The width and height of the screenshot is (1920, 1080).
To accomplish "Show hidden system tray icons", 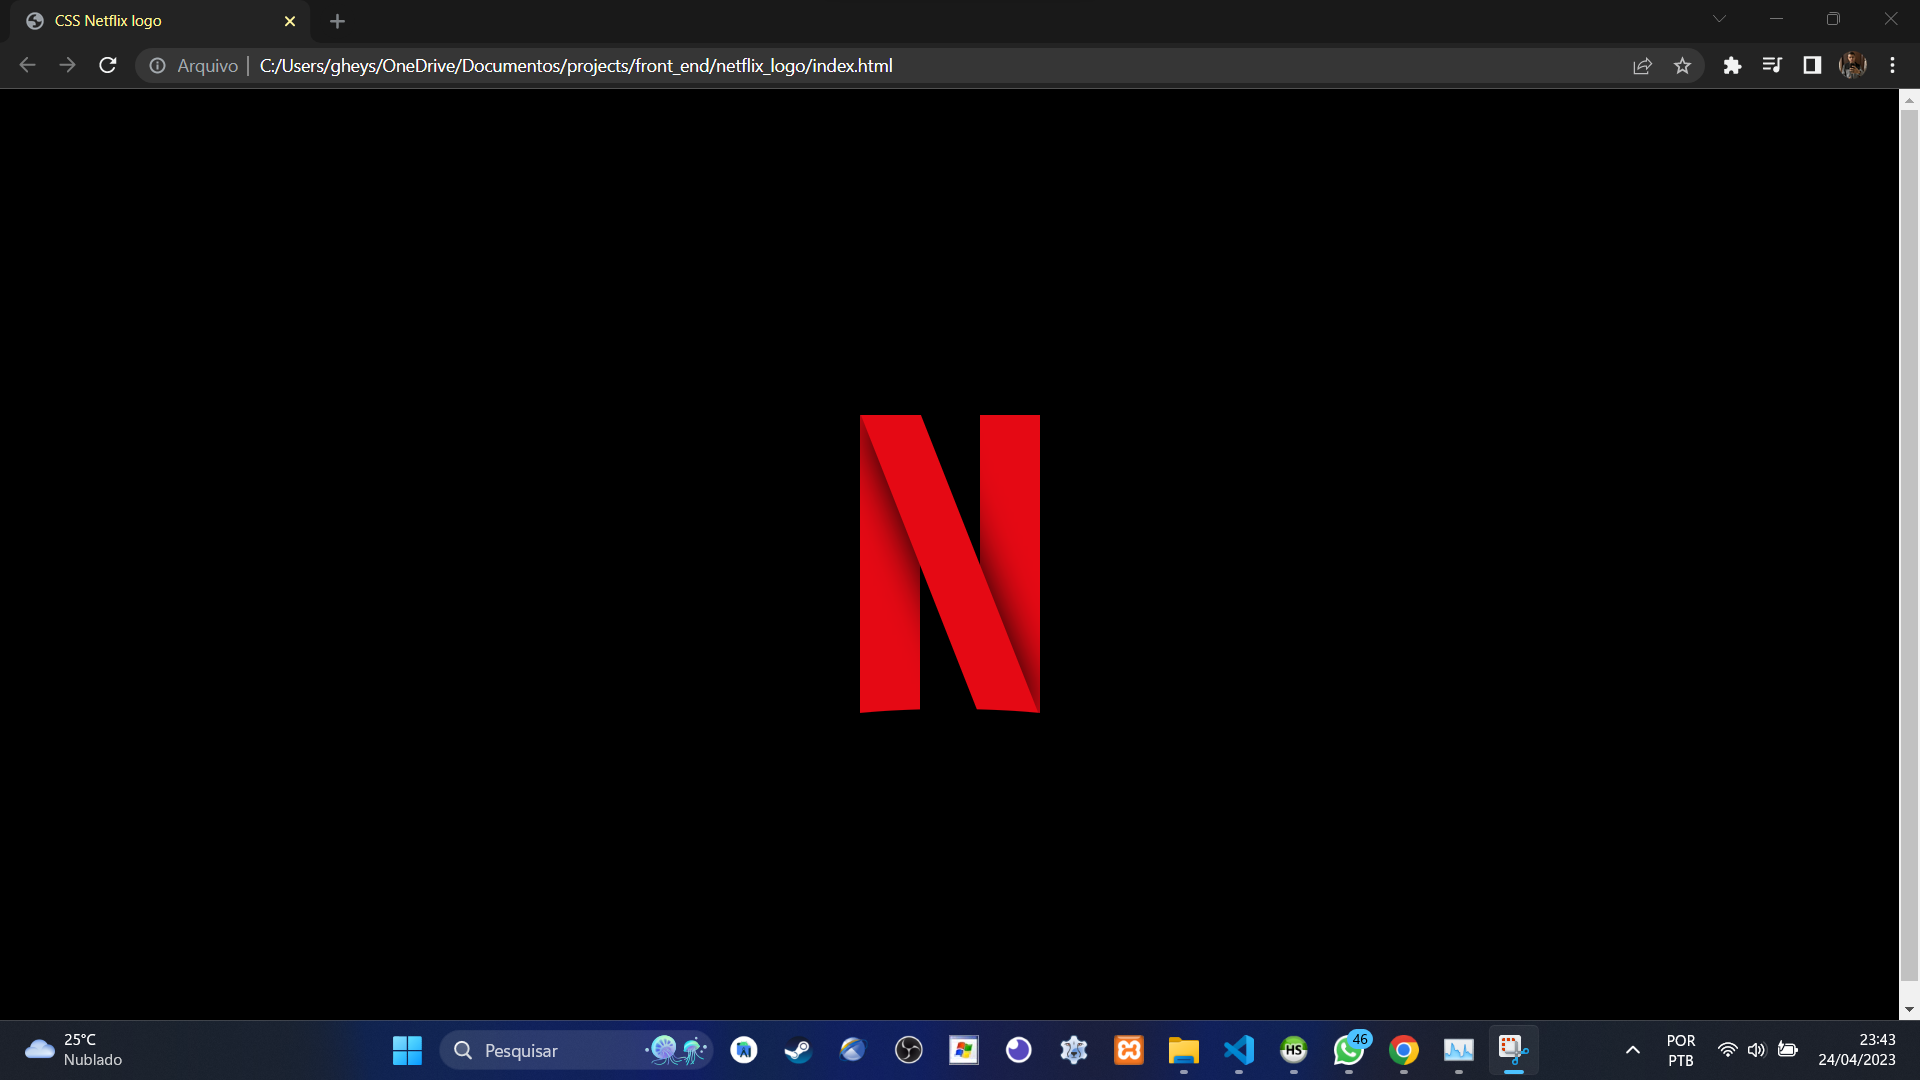I will [1632, 1050].
